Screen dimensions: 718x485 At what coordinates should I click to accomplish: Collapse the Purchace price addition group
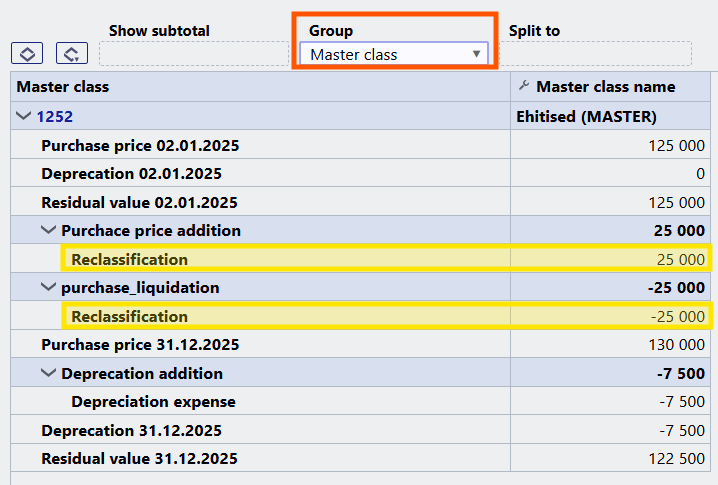point(48,229)
